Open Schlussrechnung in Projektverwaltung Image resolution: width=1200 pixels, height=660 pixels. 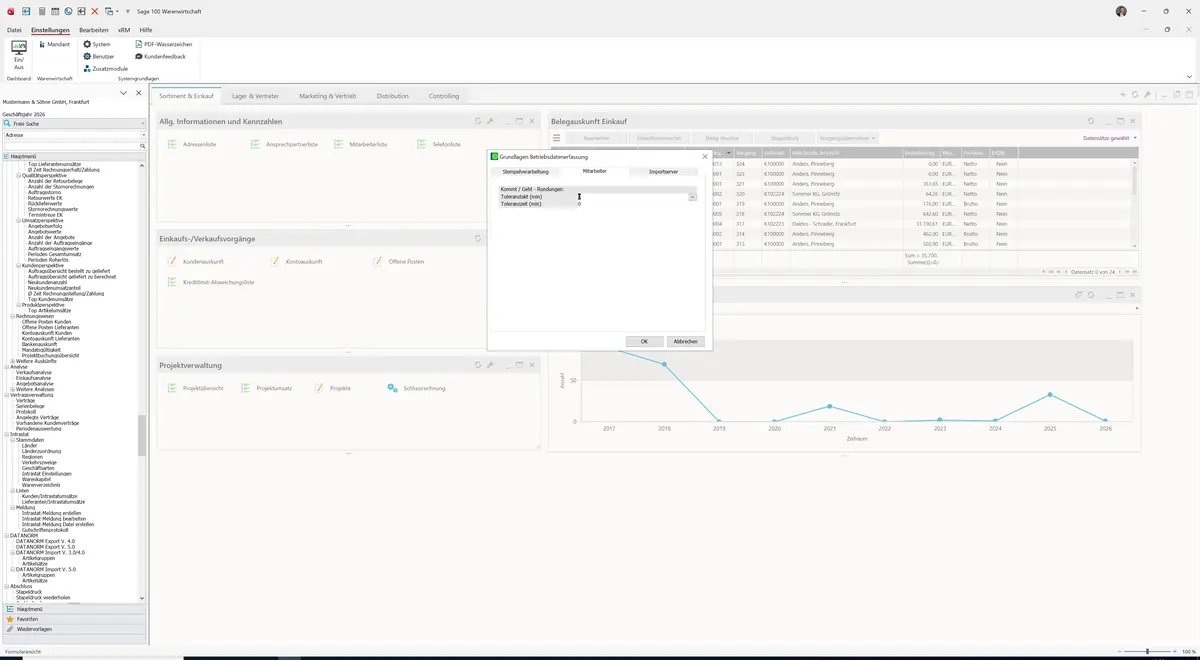pos(416,388)
